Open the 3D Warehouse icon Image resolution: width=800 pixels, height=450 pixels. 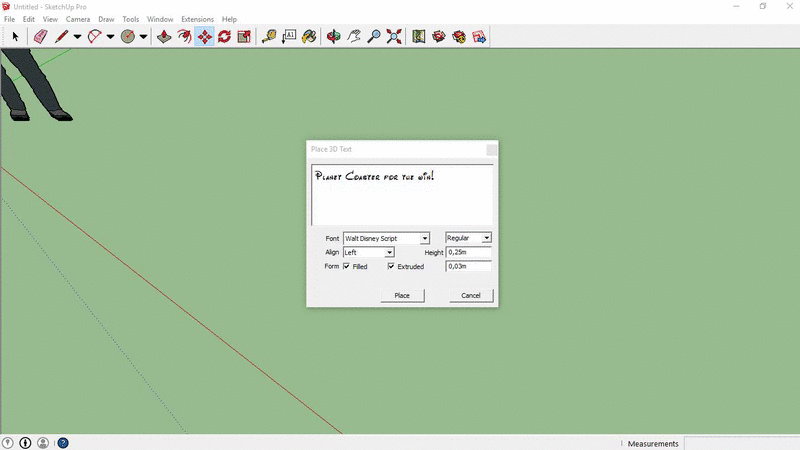pyautogui.click(x=439, y=36)
